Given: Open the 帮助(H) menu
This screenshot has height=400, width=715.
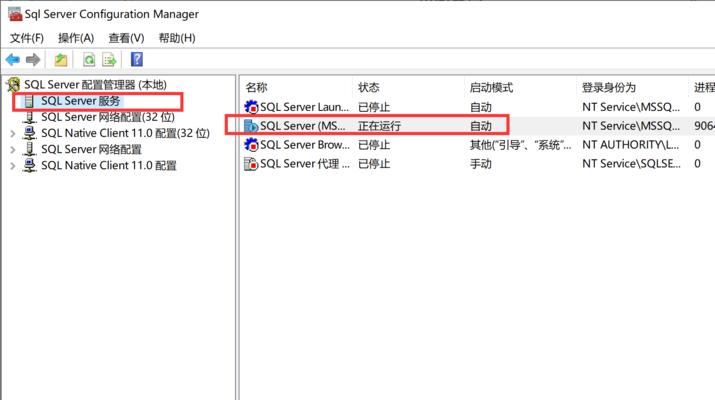Looking at the screenshot, I should (x=177, y=38).
